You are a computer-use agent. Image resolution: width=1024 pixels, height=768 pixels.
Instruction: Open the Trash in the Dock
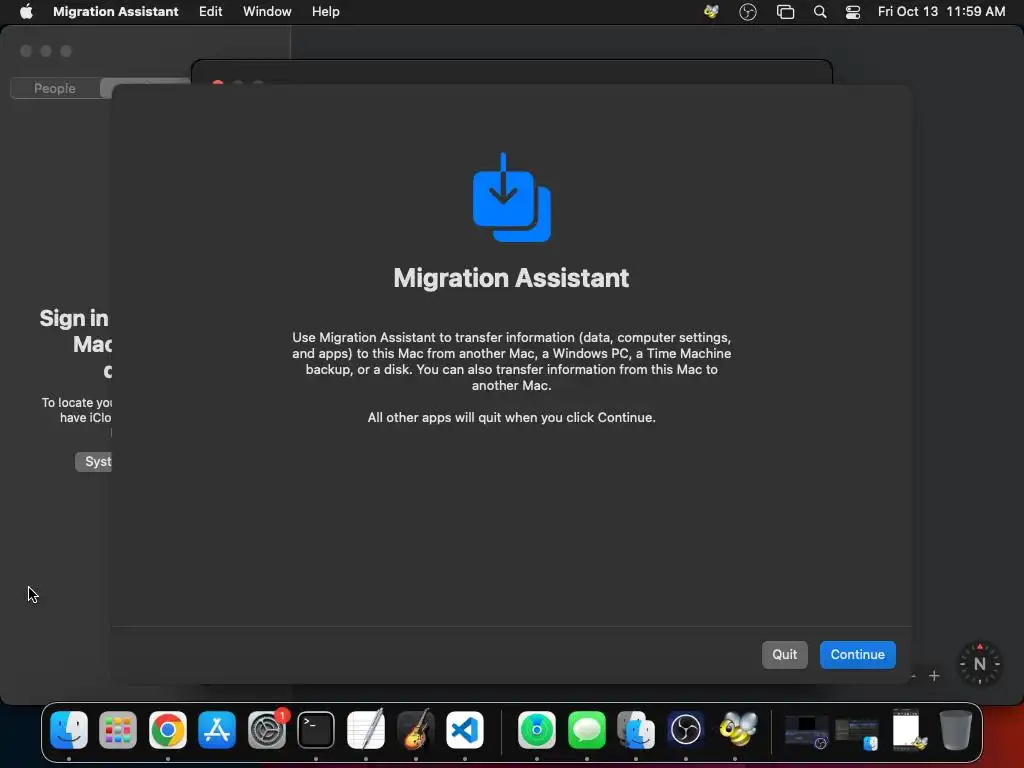pyautogui.click(x=955, y=729)
